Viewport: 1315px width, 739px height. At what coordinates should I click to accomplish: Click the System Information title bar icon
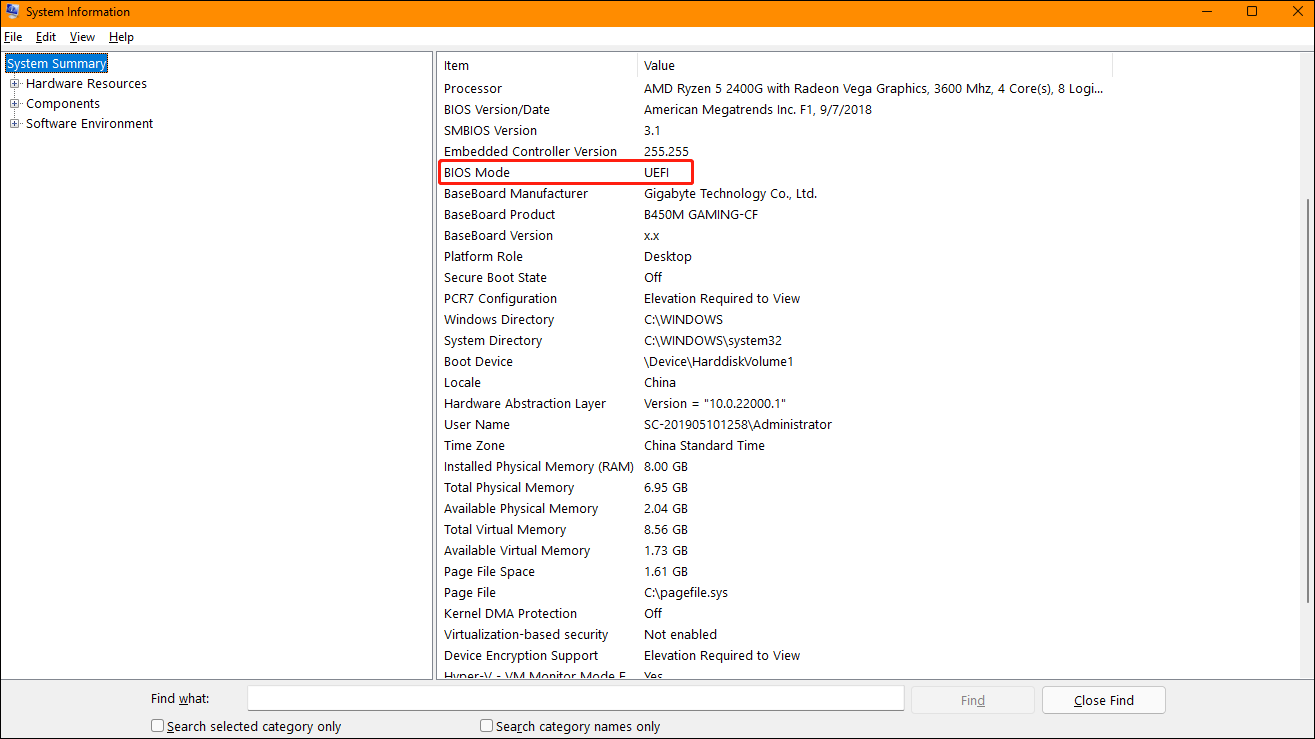[x=11, y=12]
